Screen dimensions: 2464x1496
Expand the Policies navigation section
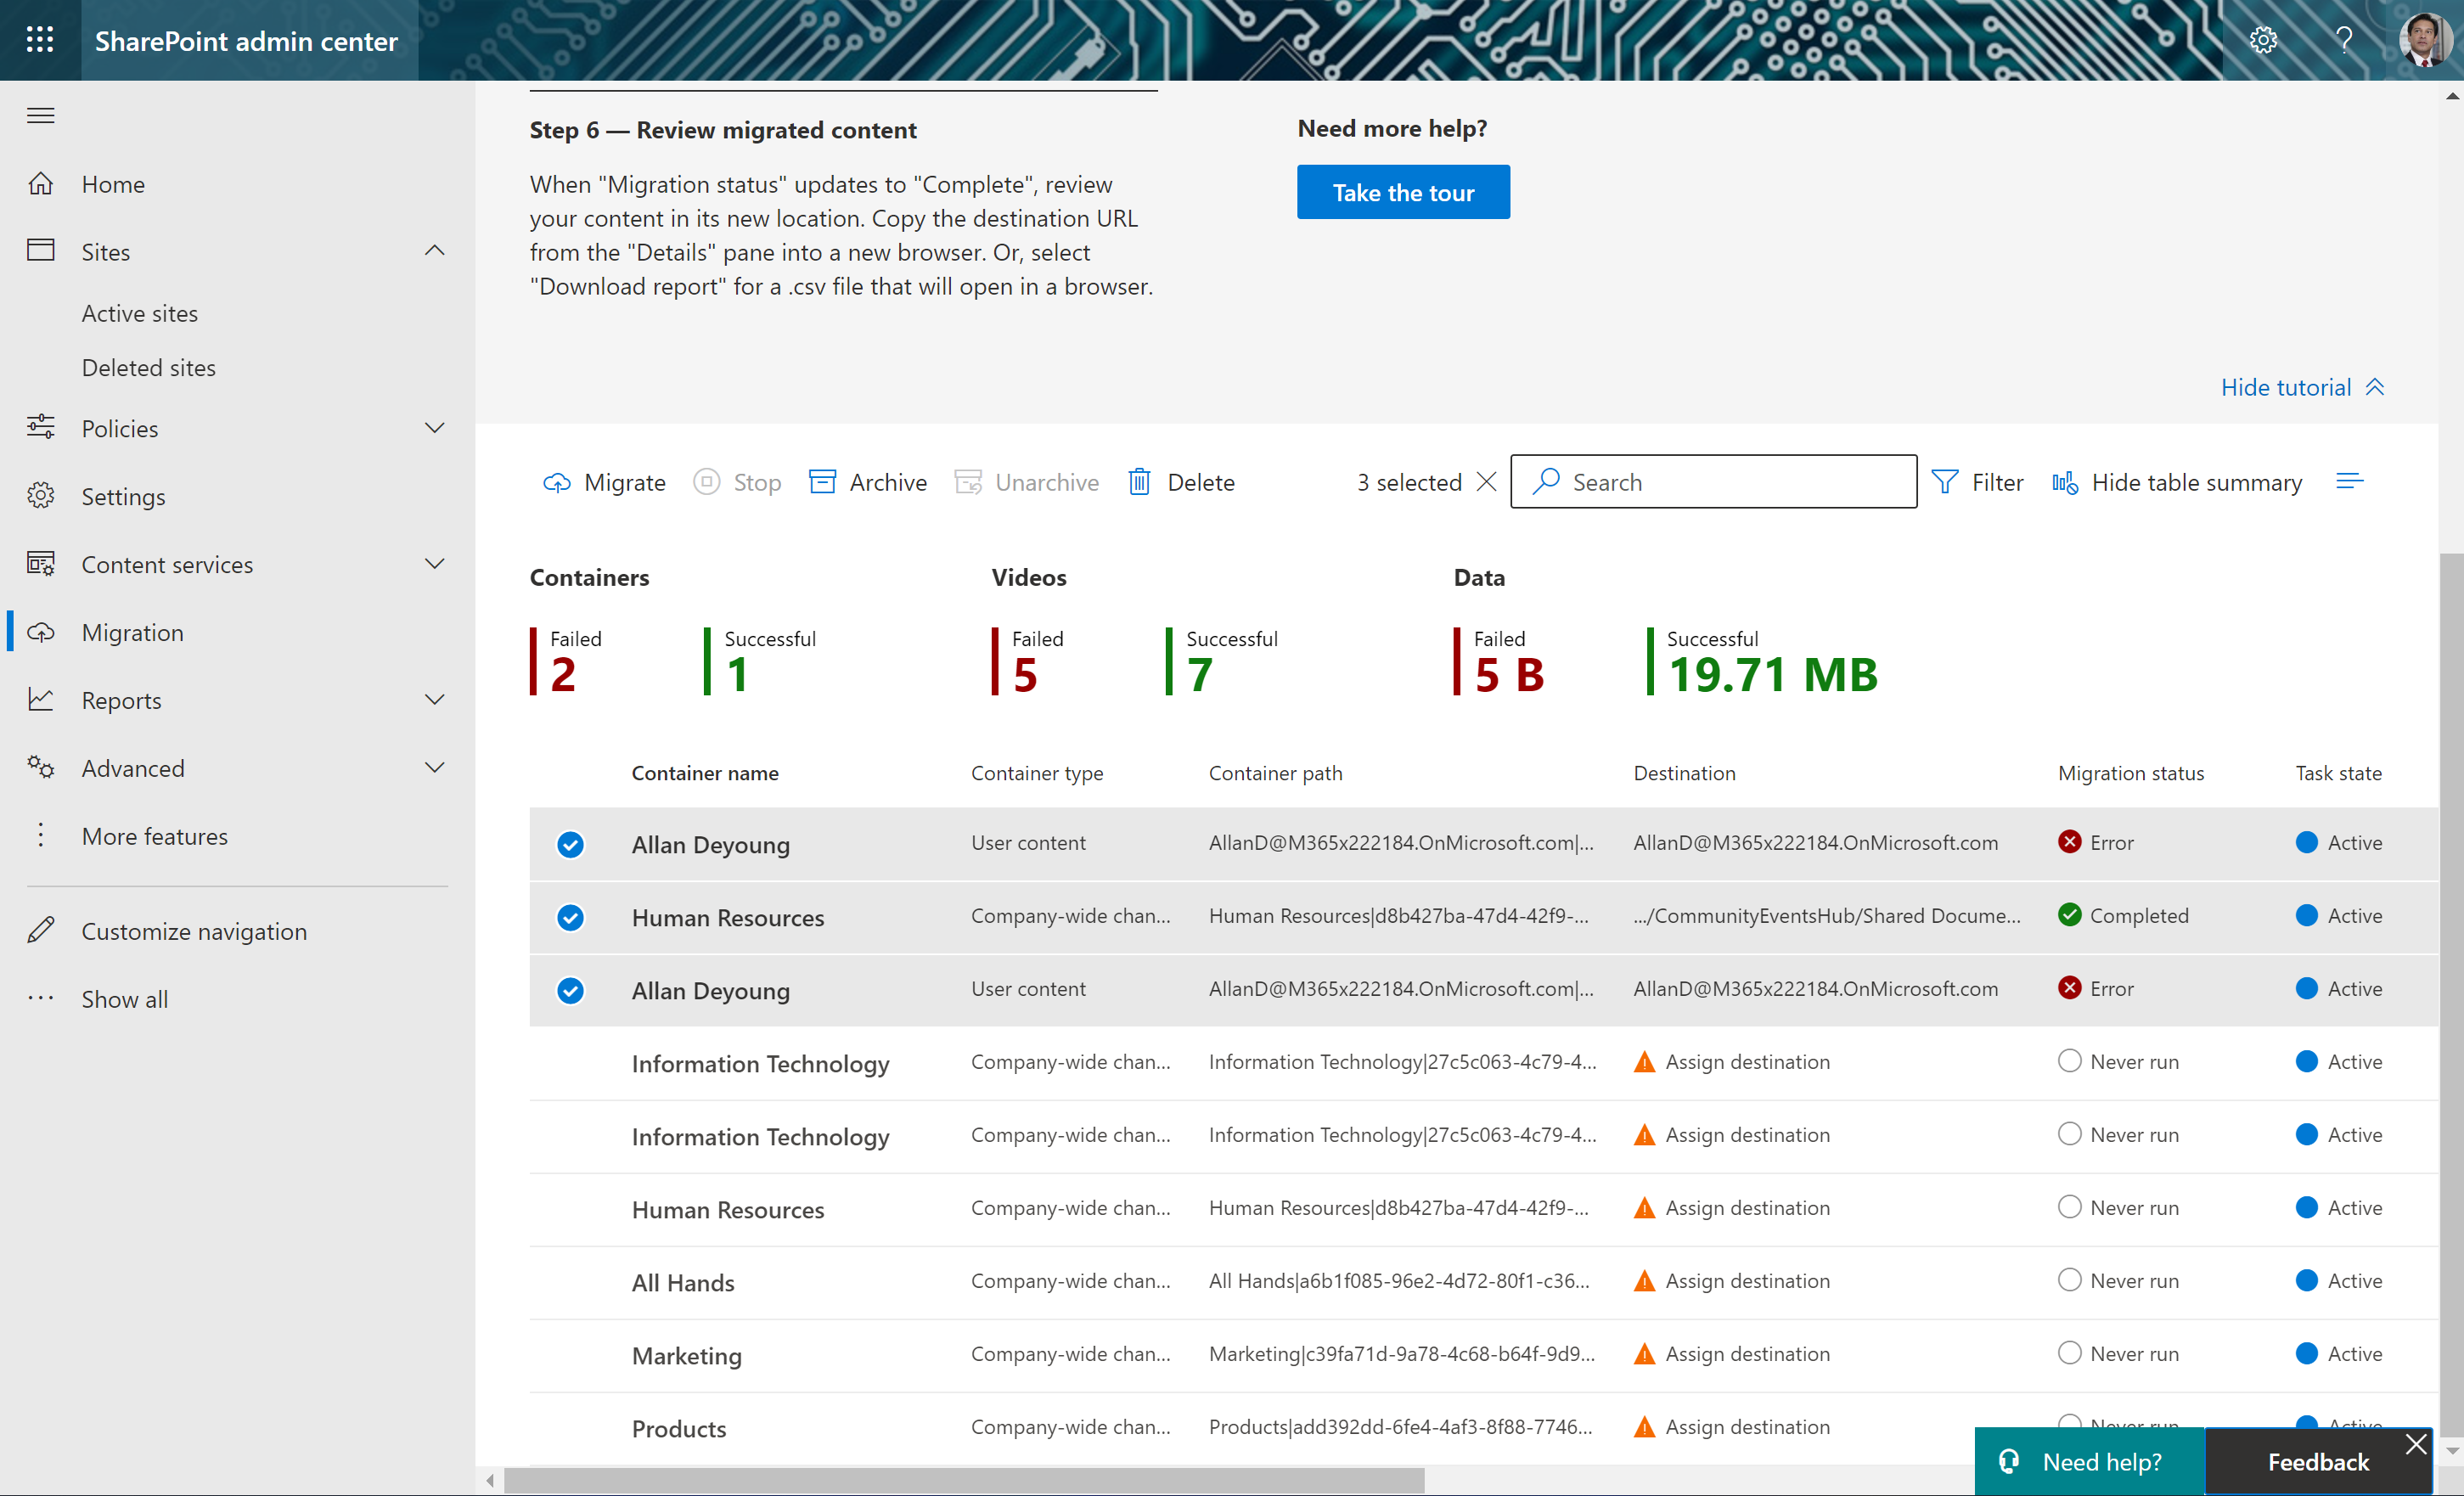[x=434, y=428]
